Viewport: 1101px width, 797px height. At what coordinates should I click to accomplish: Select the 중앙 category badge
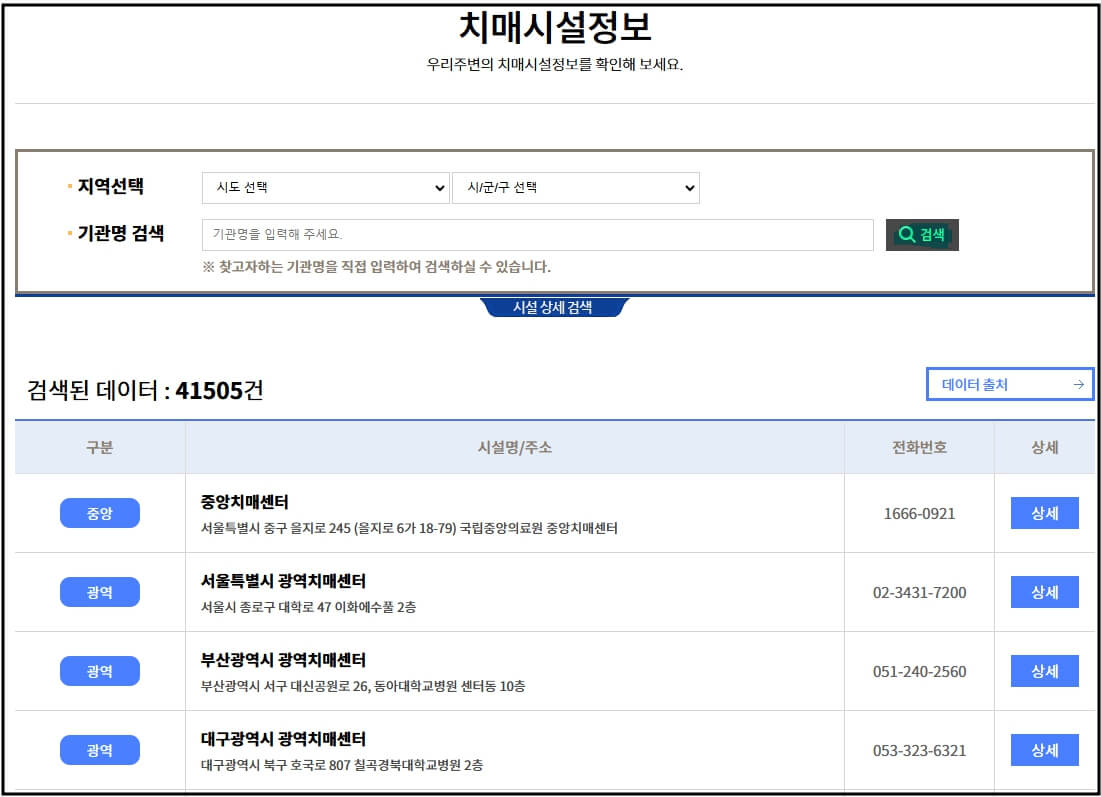pos(99,513)
